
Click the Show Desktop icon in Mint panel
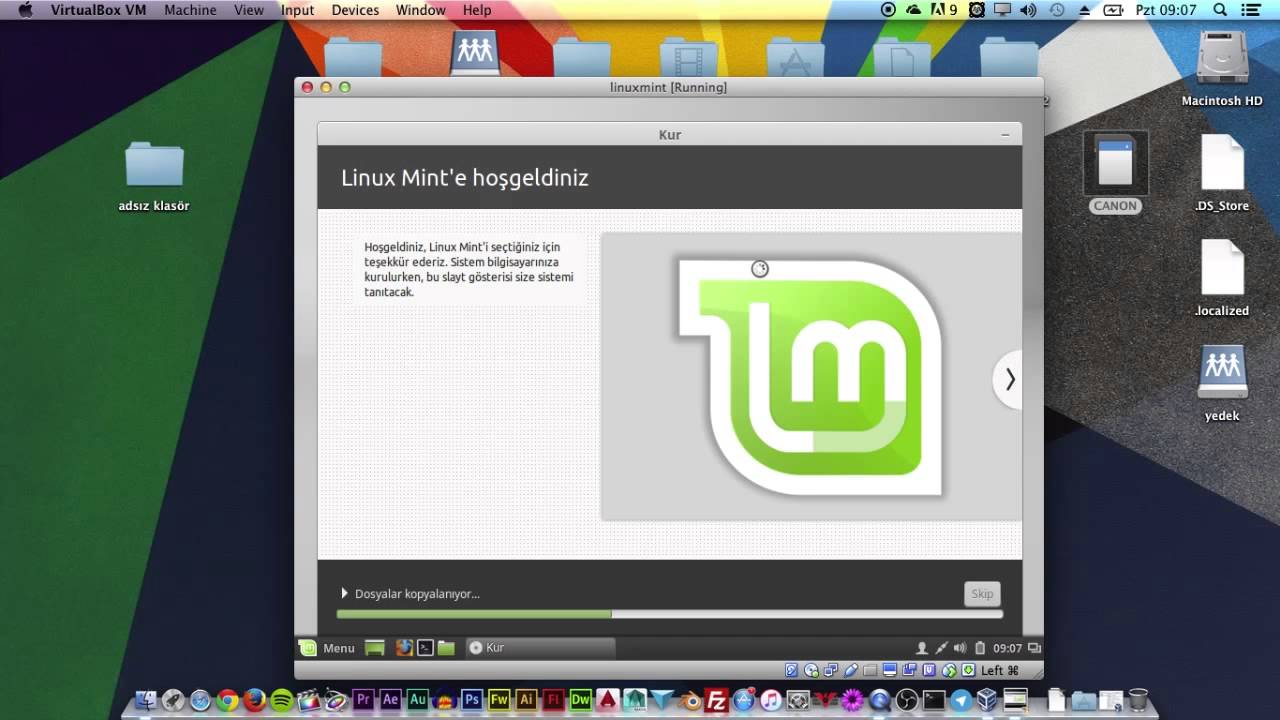(375, 648)
